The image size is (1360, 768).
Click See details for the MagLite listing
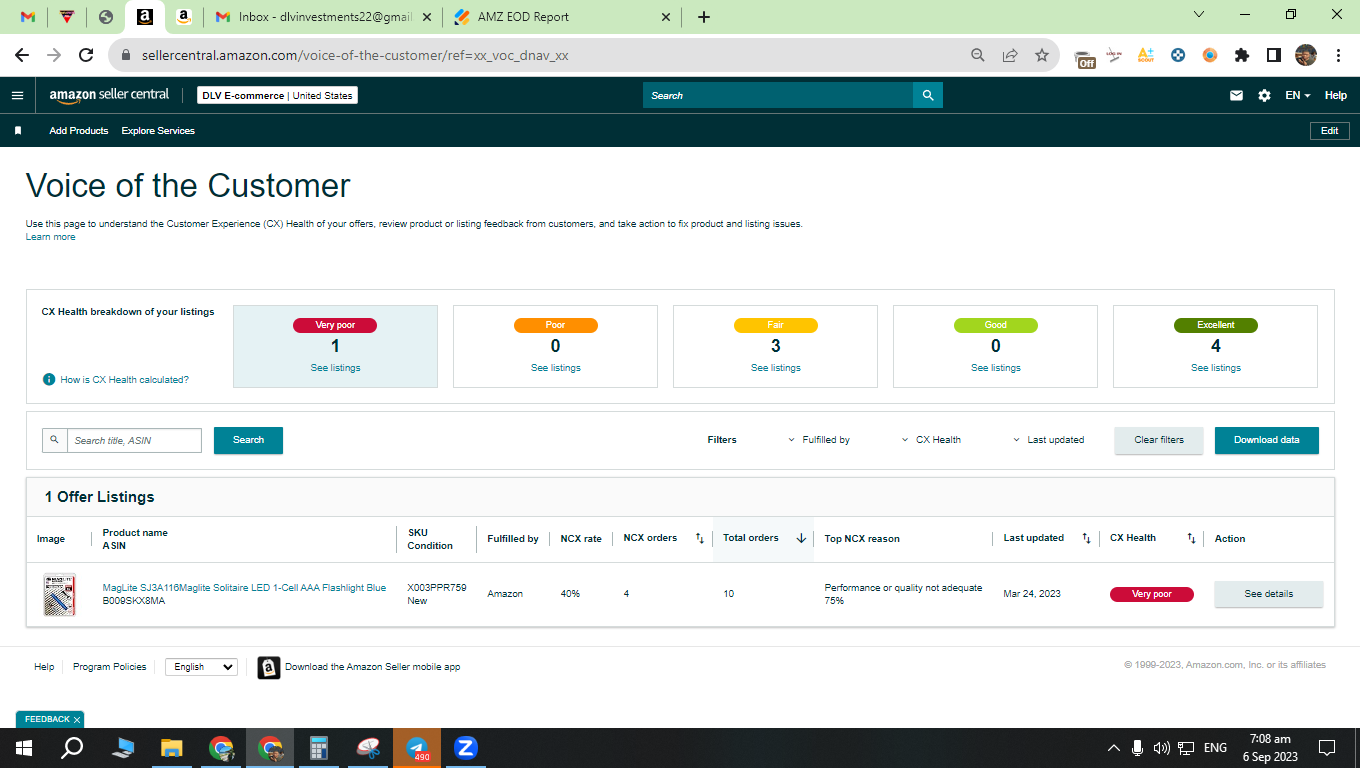[x=1269, y=594]
